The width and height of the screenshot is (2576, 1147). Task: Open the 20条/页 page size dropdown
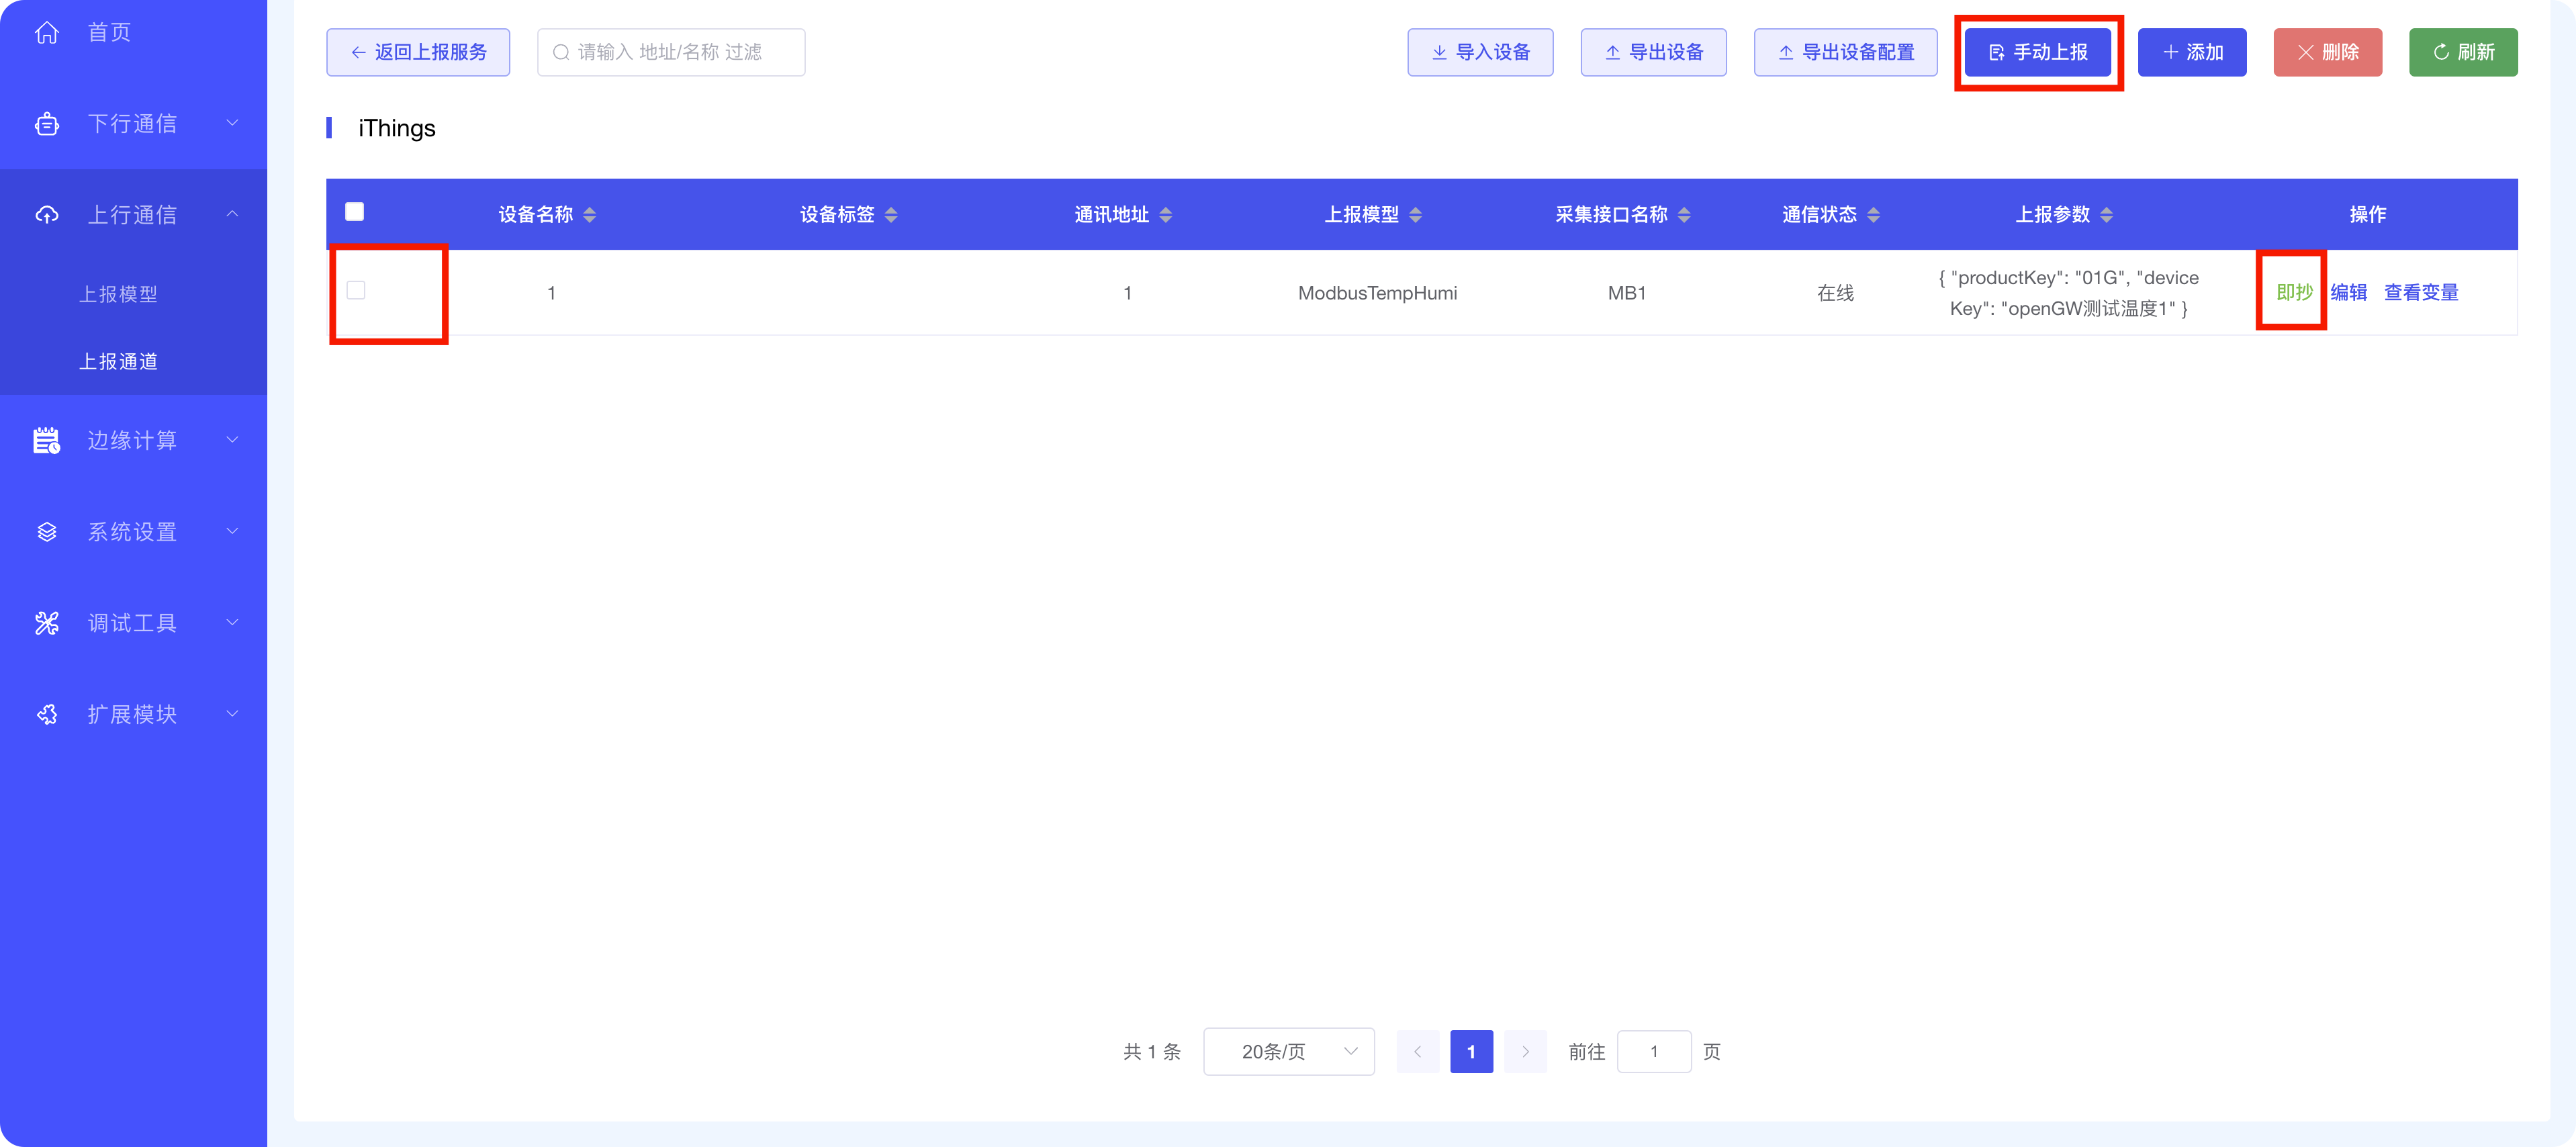click(1288, 1051)
